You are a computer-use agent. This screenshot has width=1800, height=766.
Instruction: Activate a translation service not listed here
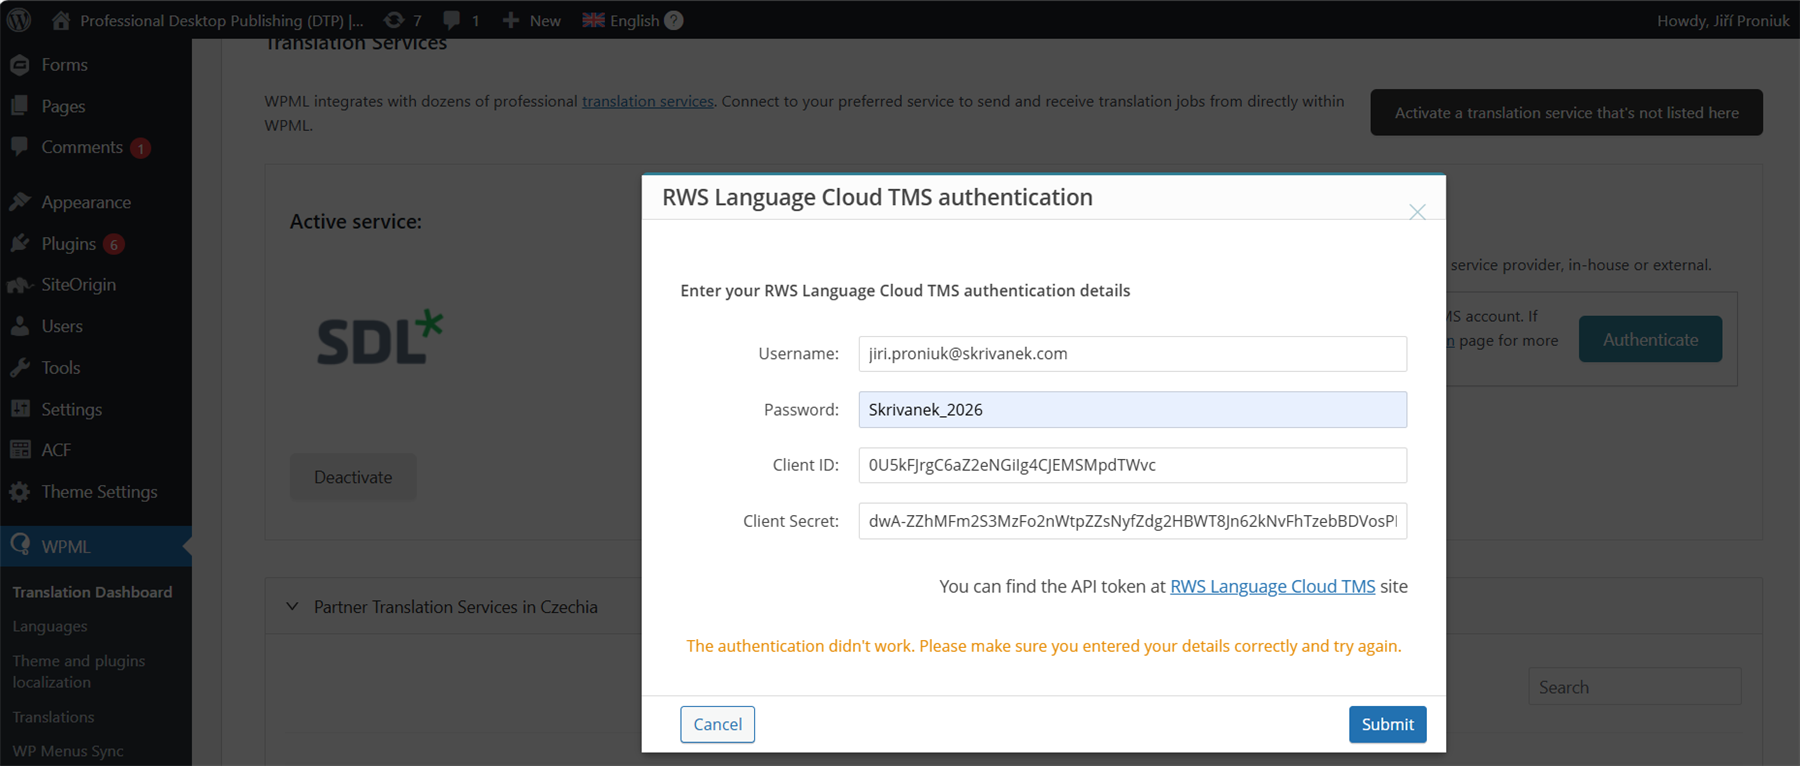1566,113
